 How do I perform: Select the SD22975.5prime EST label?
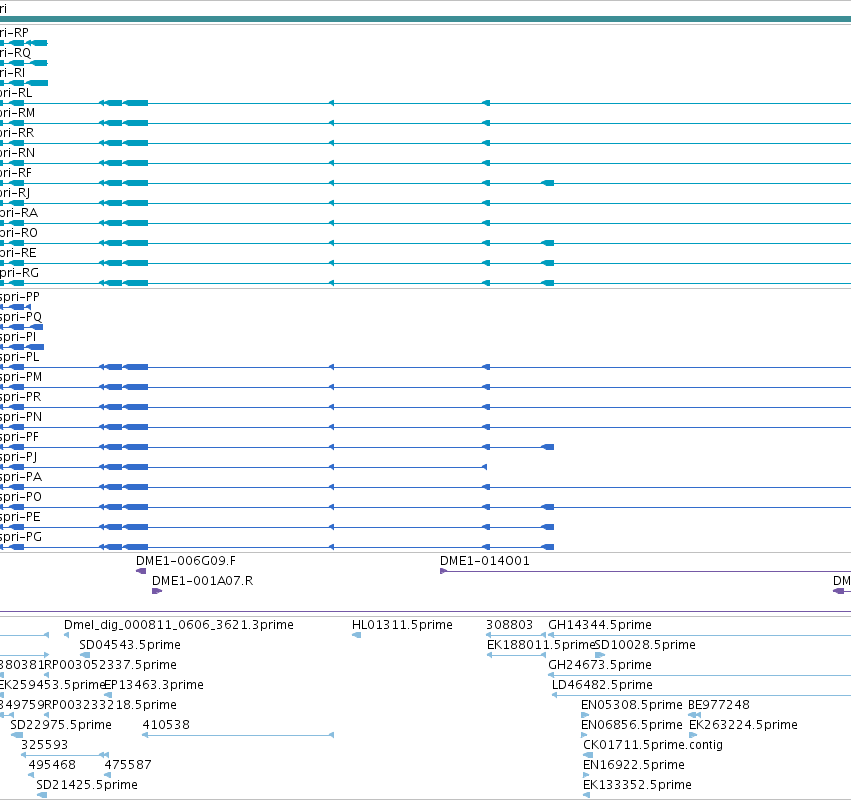click(61, 725)
